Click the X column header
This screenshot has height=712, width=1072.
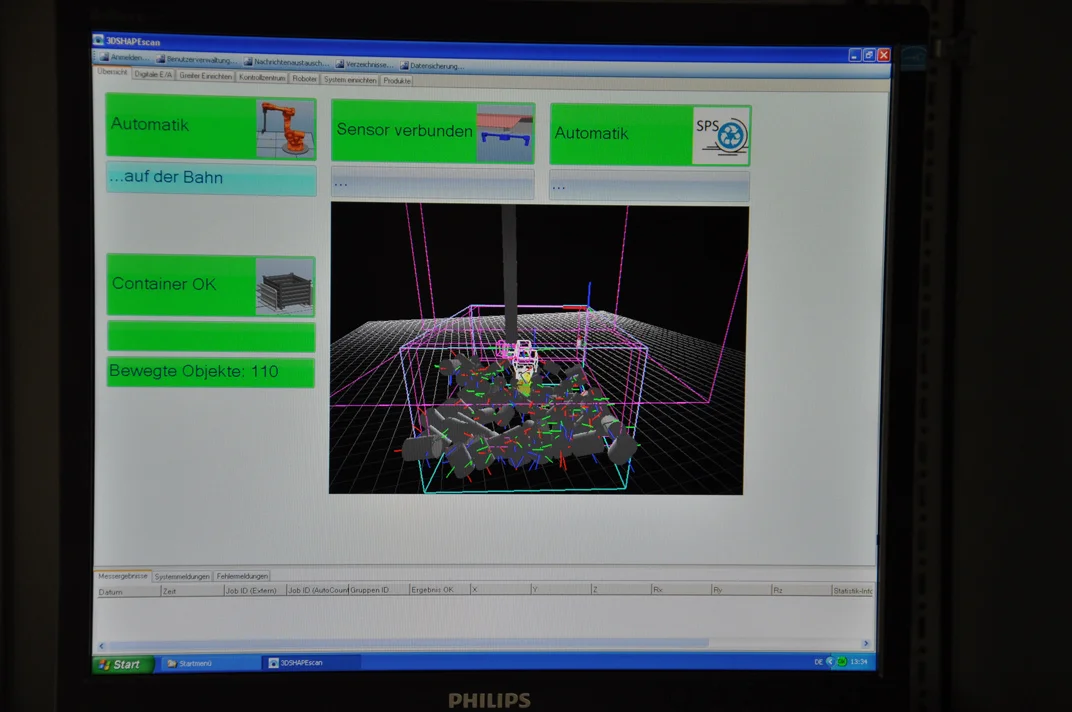click(500, 589)
